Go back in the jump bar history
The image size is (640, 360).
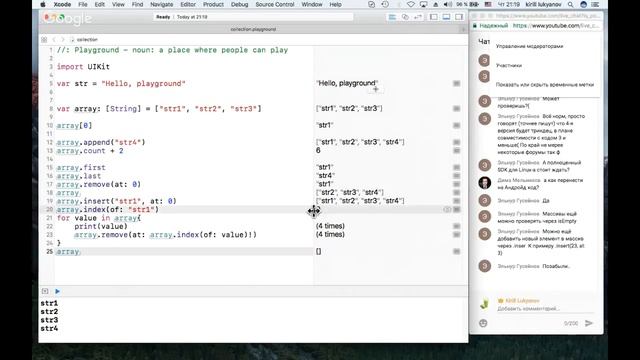coord(54,40)
